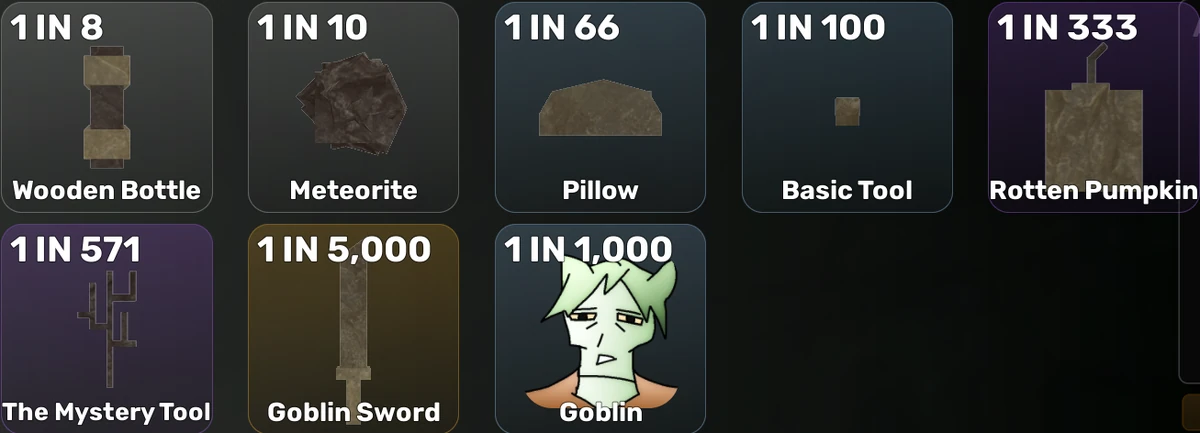The height and width of the screenshot is (433, 1200).
Task: Click the 1 IN 8 odds label
Action: [x=57, y=27]
